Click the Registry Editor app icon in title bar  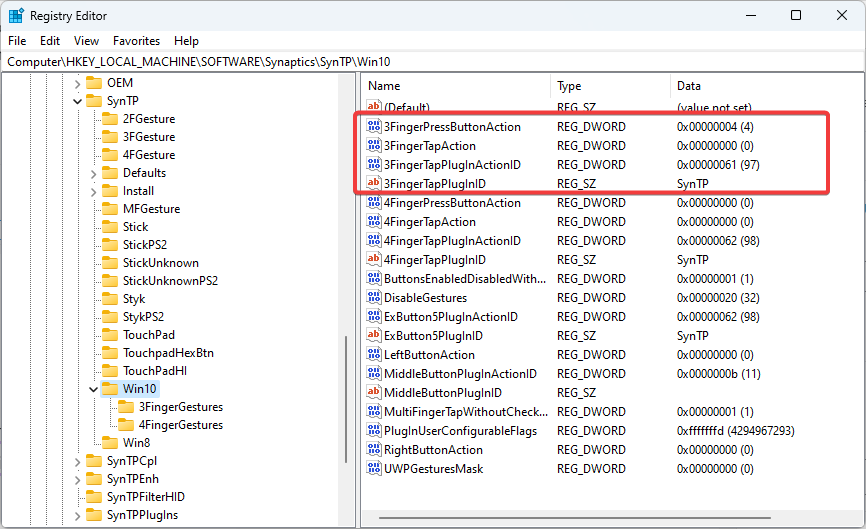pos(16,15)
